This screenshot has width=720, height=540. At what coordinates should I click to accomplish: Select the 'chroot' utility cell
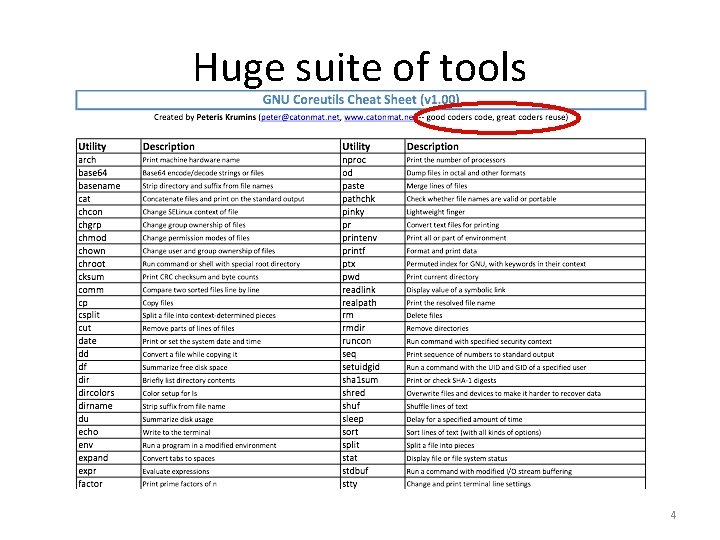click(108, 264)
